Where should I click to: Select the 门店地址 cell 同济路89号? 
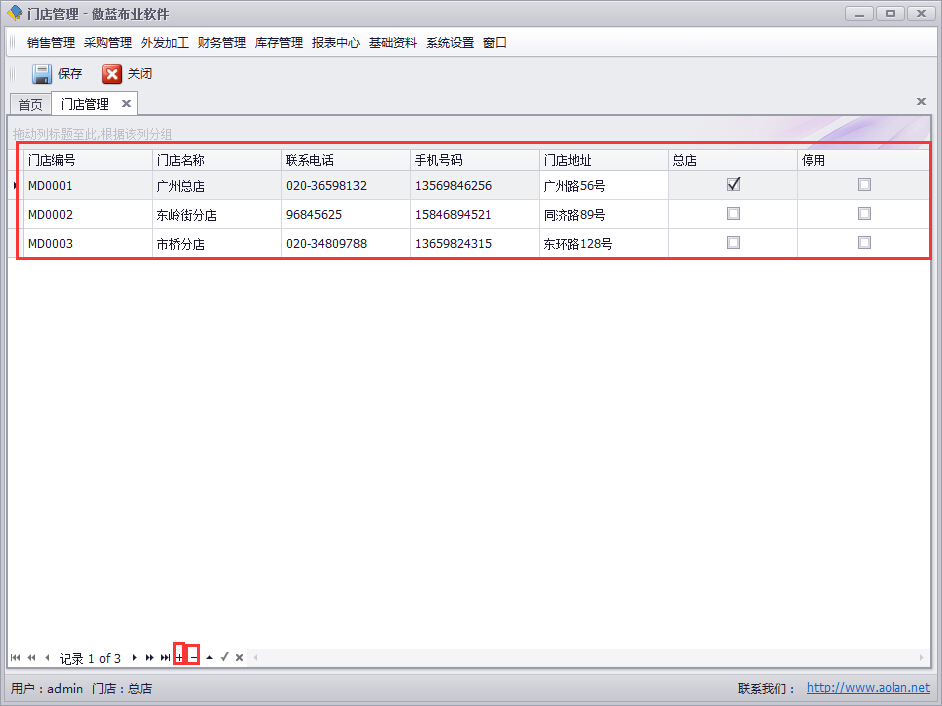[575, 215]
